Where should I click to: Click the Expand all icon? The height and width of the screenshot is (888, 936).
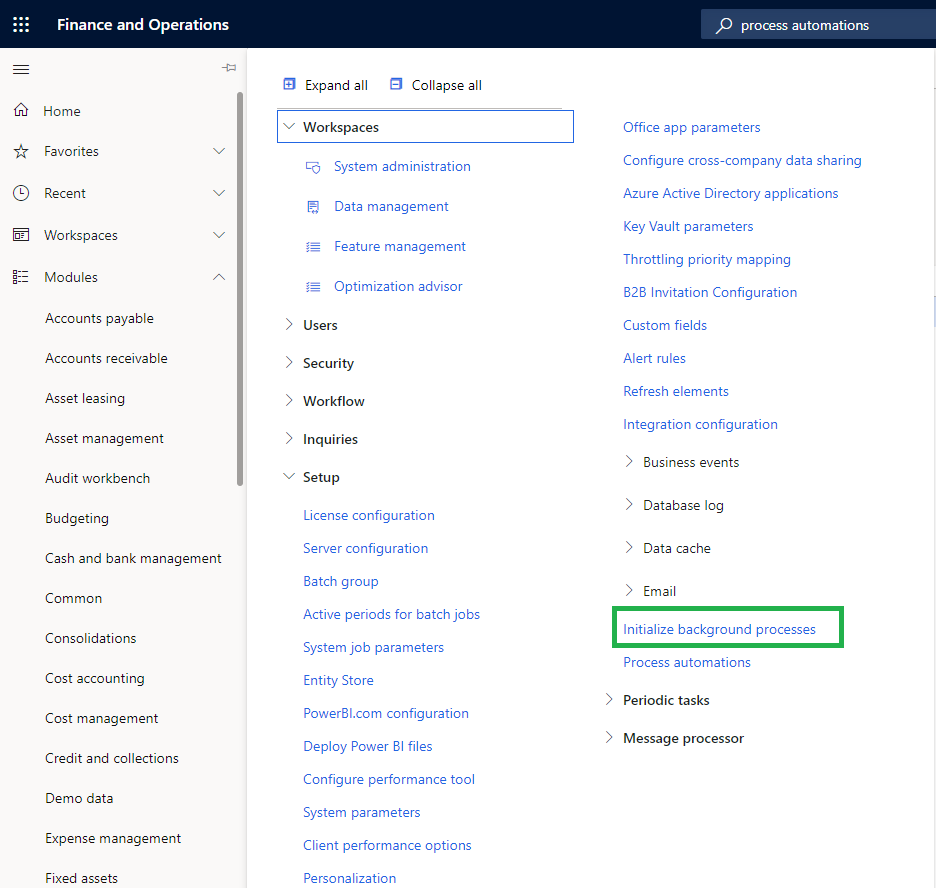coord(290,85)
